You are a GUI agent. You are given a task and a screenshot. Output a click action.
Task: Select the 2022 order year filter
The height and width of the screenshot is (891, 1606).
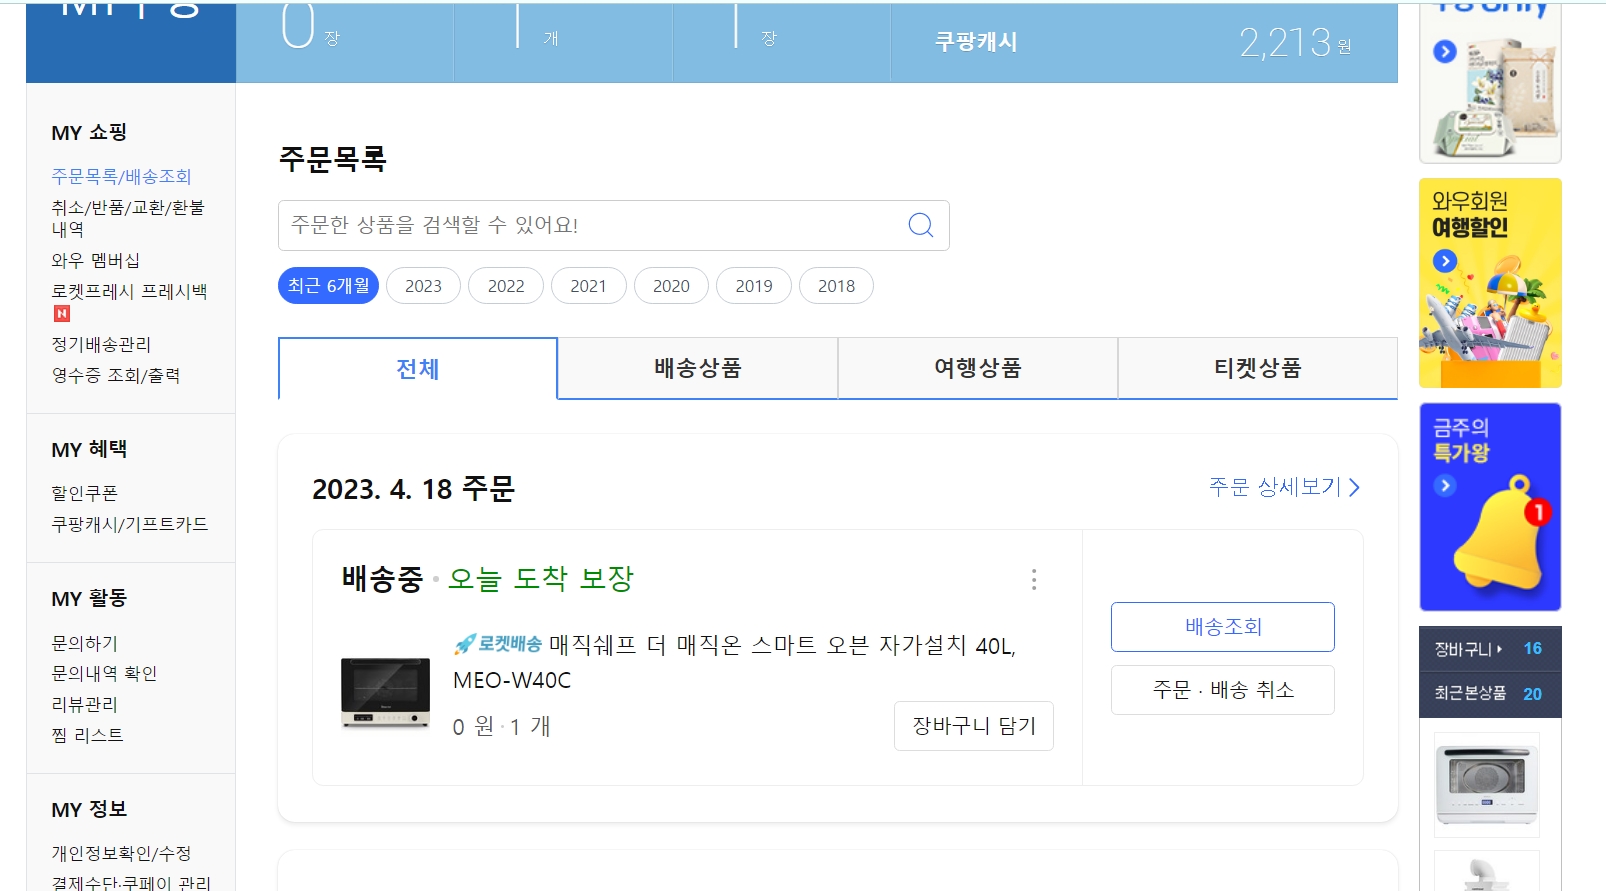(506, 285)
